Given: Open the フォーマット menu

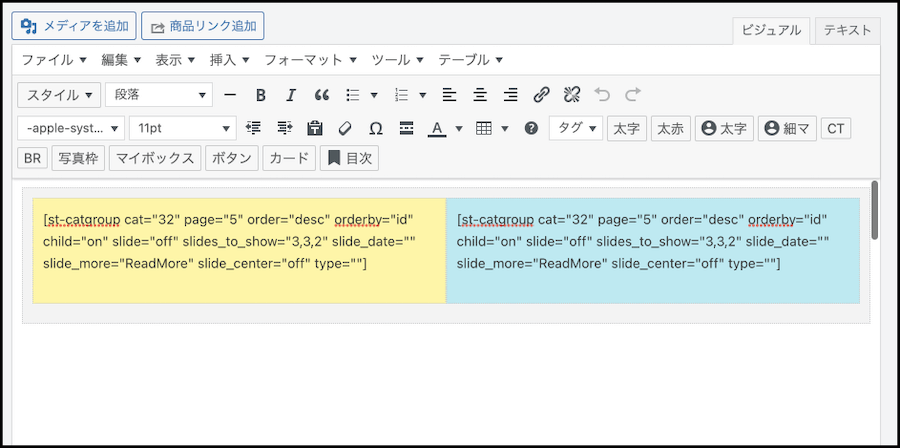Looking at the screenshot, I should pos(310,60).
